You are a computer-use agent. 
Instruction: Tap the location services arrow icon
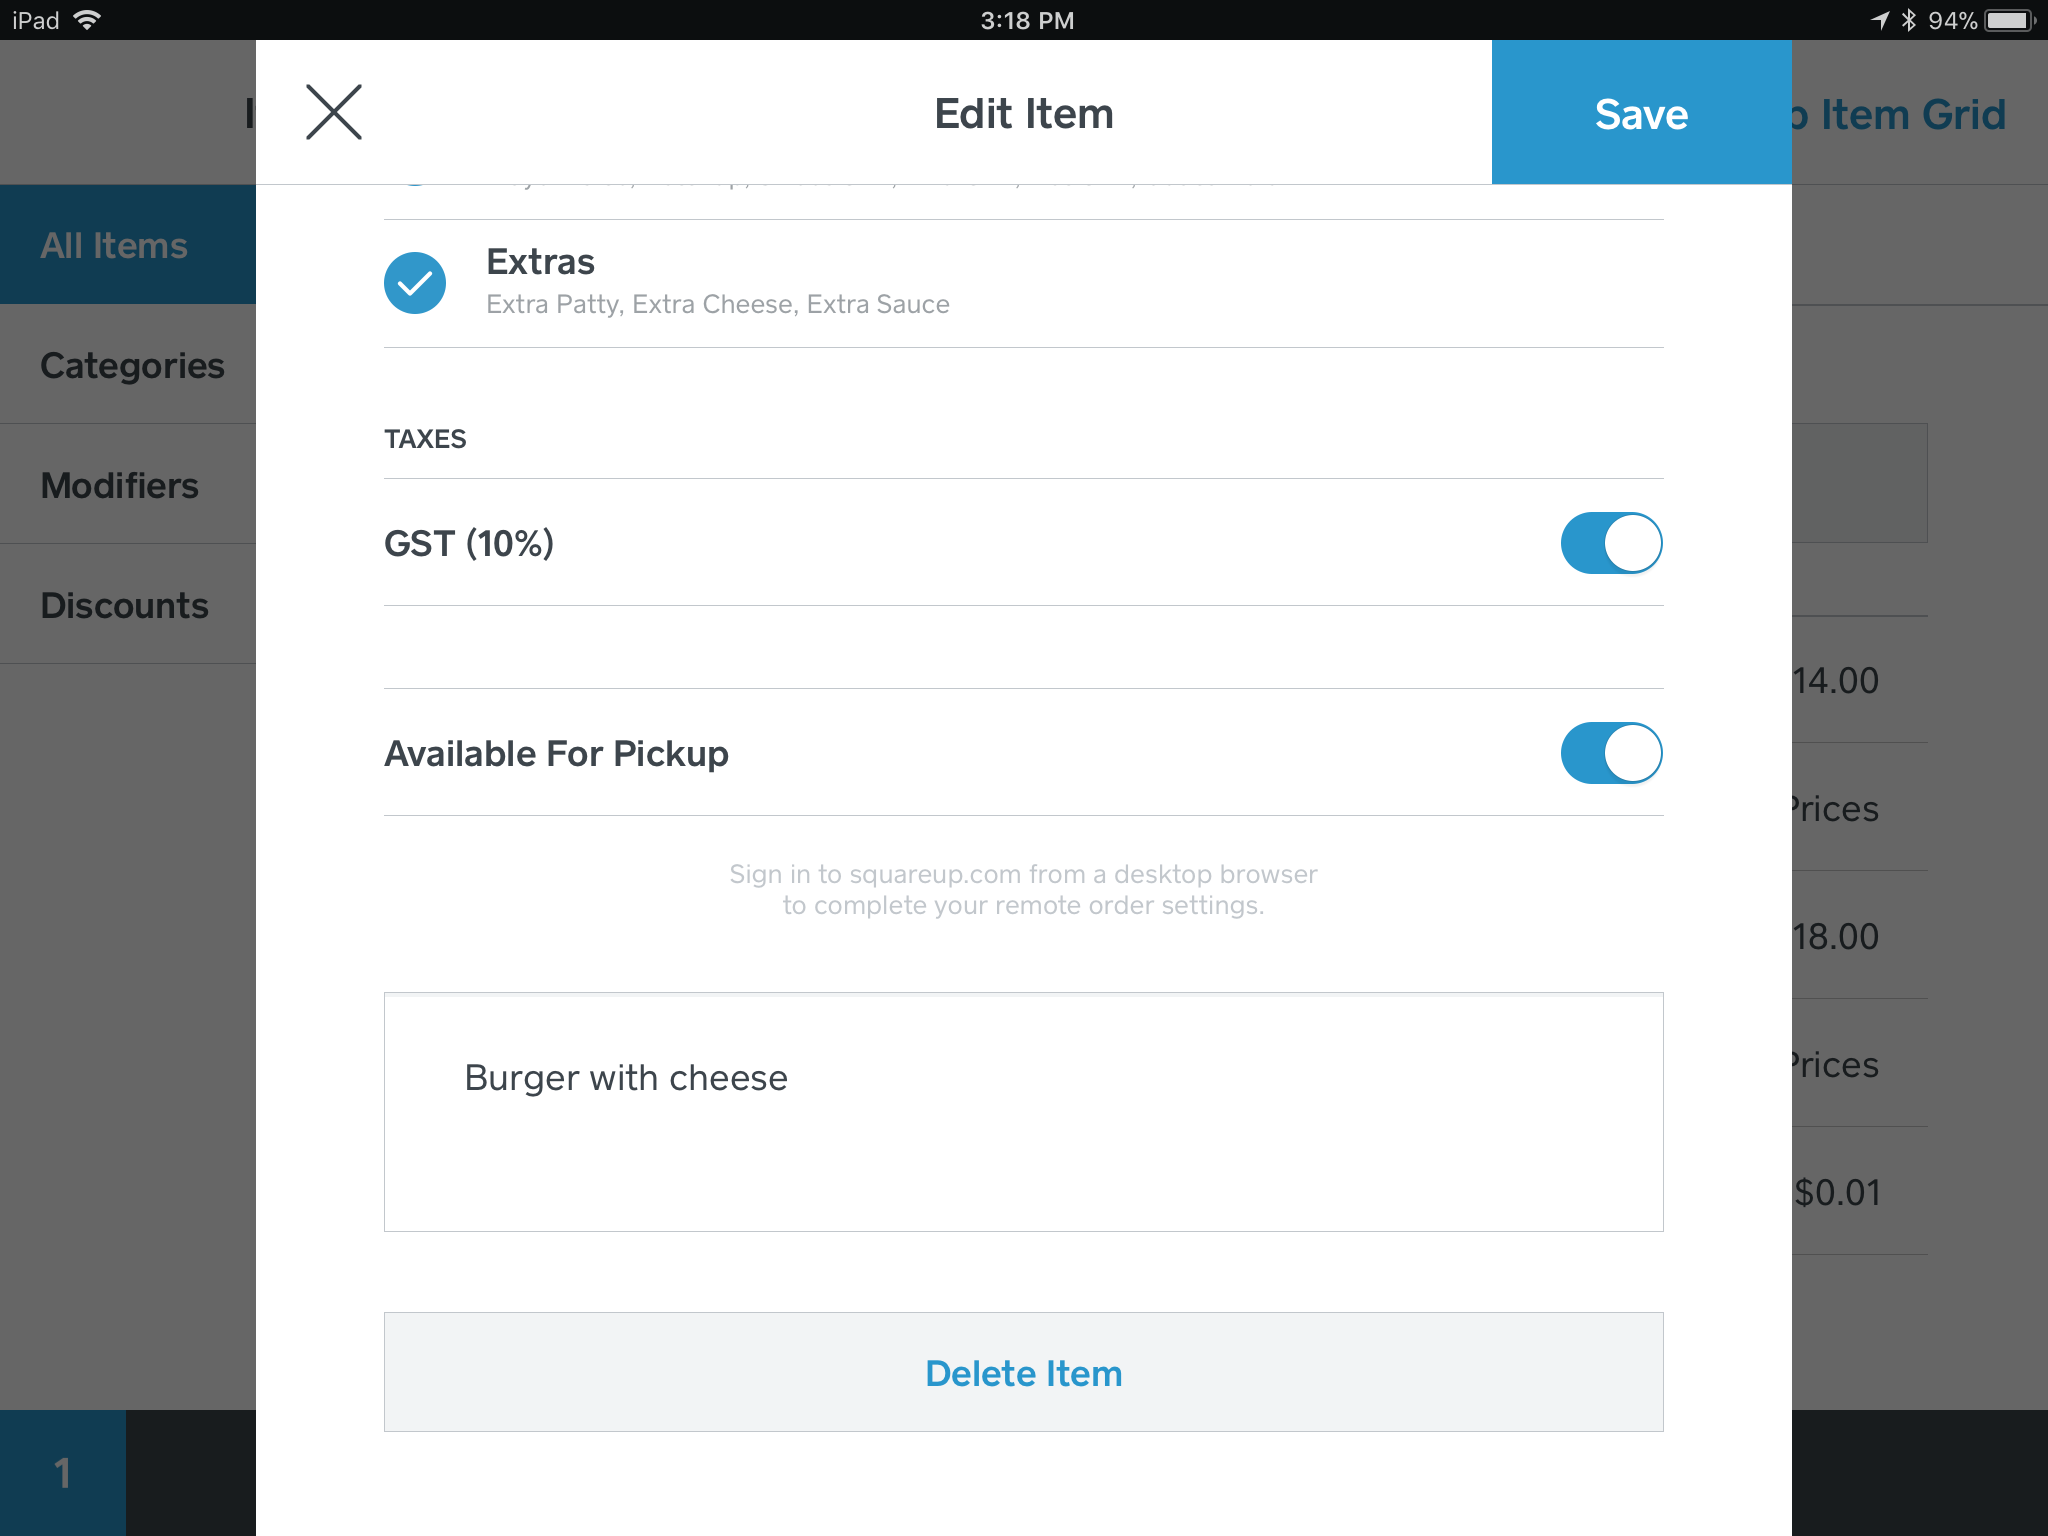[x=1880, y=20]
